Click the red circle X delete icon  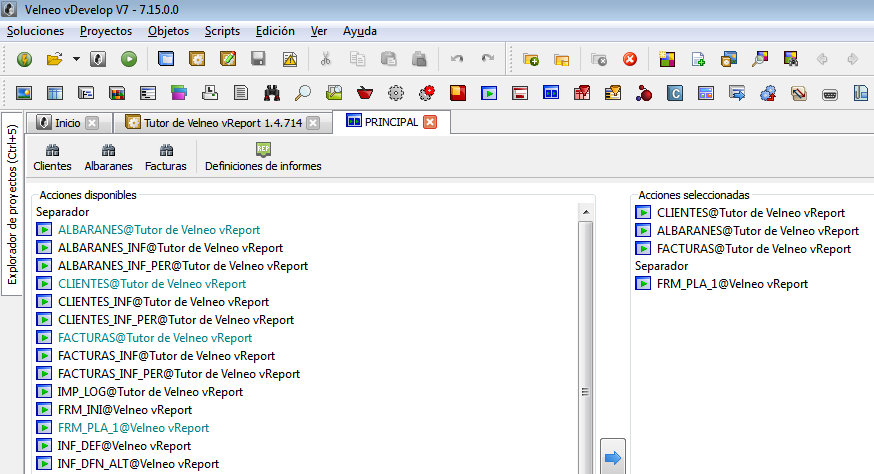(x=630, y=59)
